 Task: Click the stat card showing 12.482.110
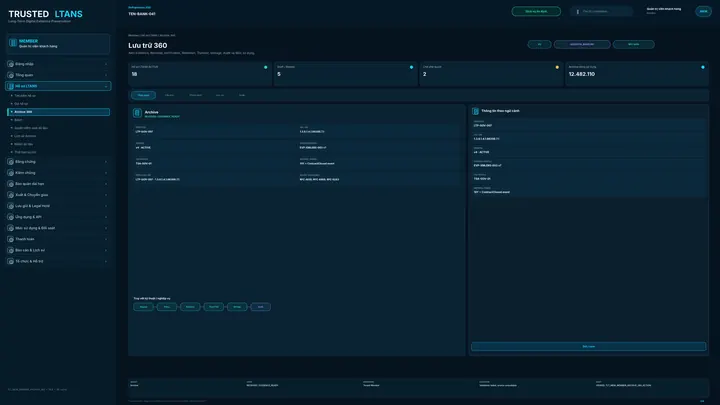point(637,73)
